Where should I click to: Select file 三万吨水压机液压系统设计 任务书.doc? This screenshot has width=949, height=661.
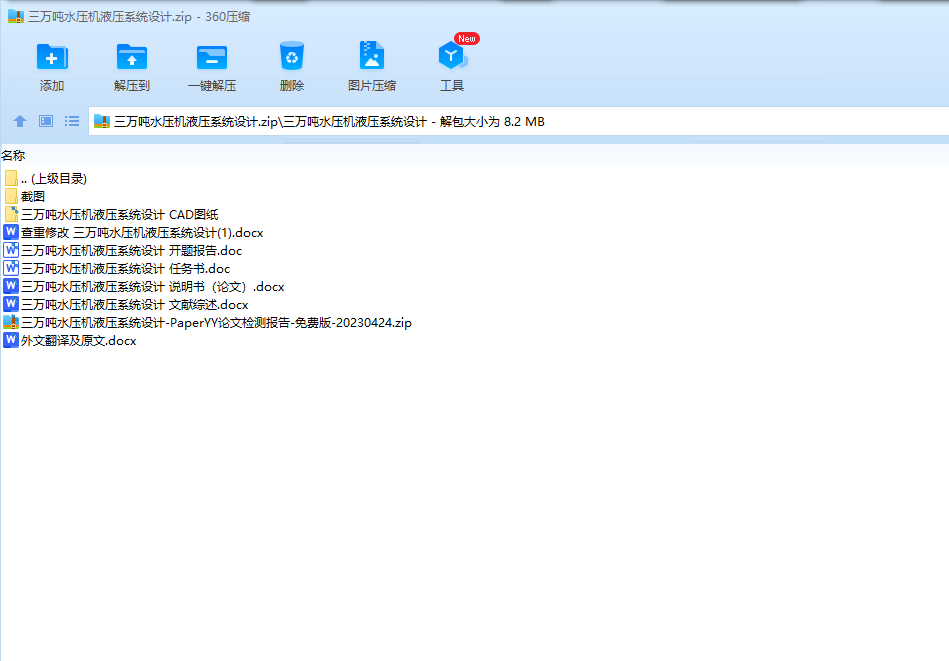pyautogui.click(x=125, y=268)
